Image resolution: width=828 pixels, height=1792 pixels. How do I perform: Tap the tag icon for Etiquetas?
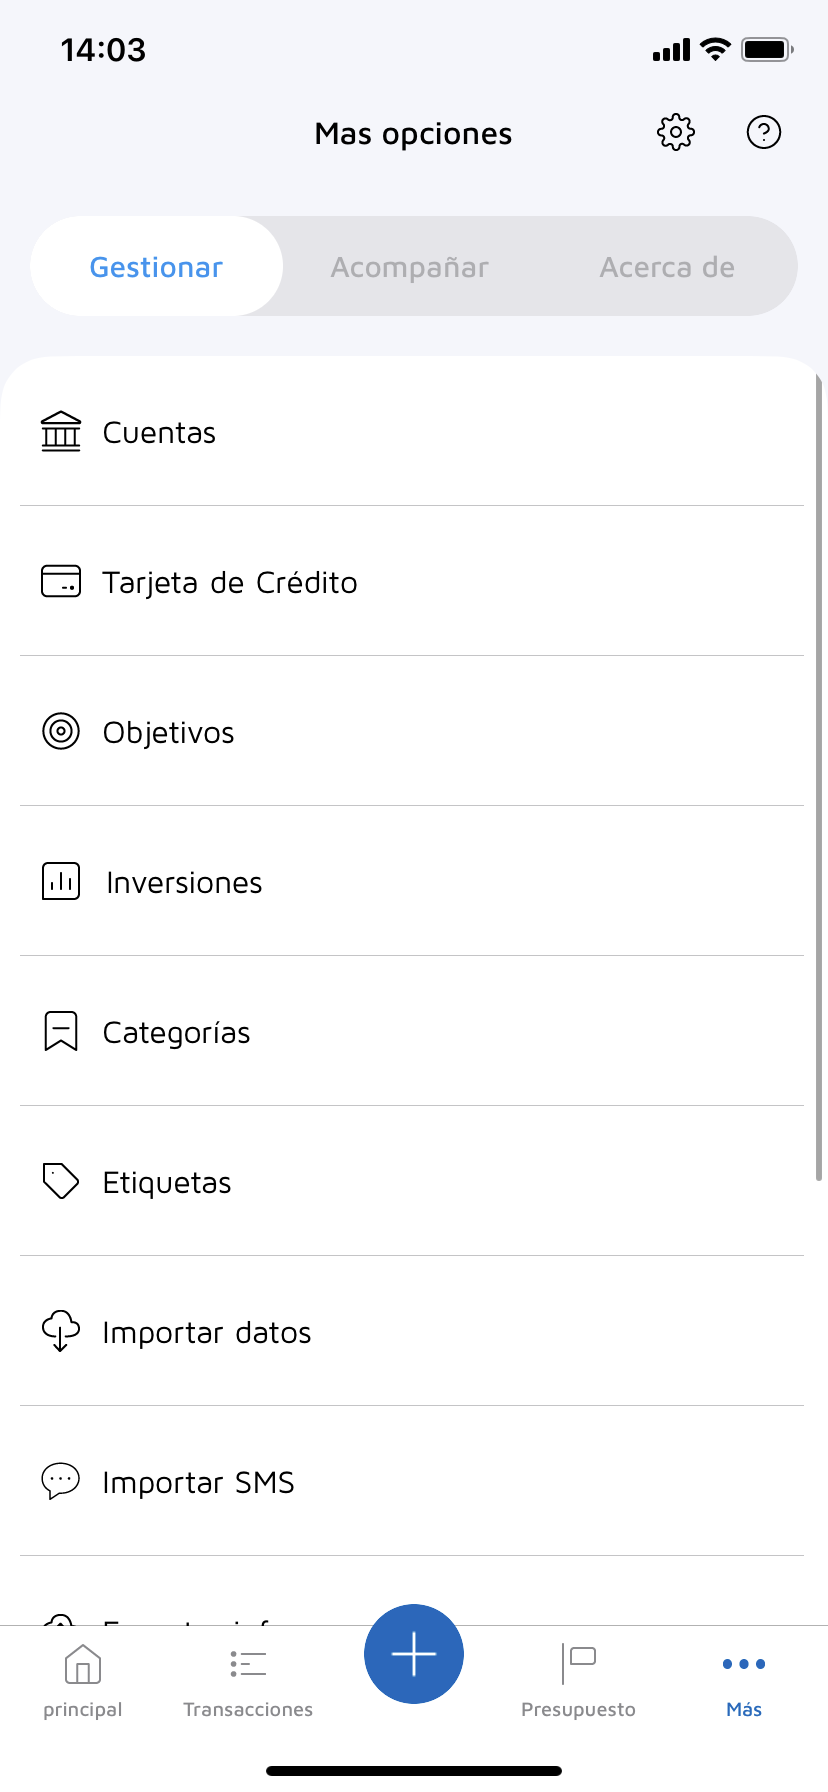coord(61,1181)
